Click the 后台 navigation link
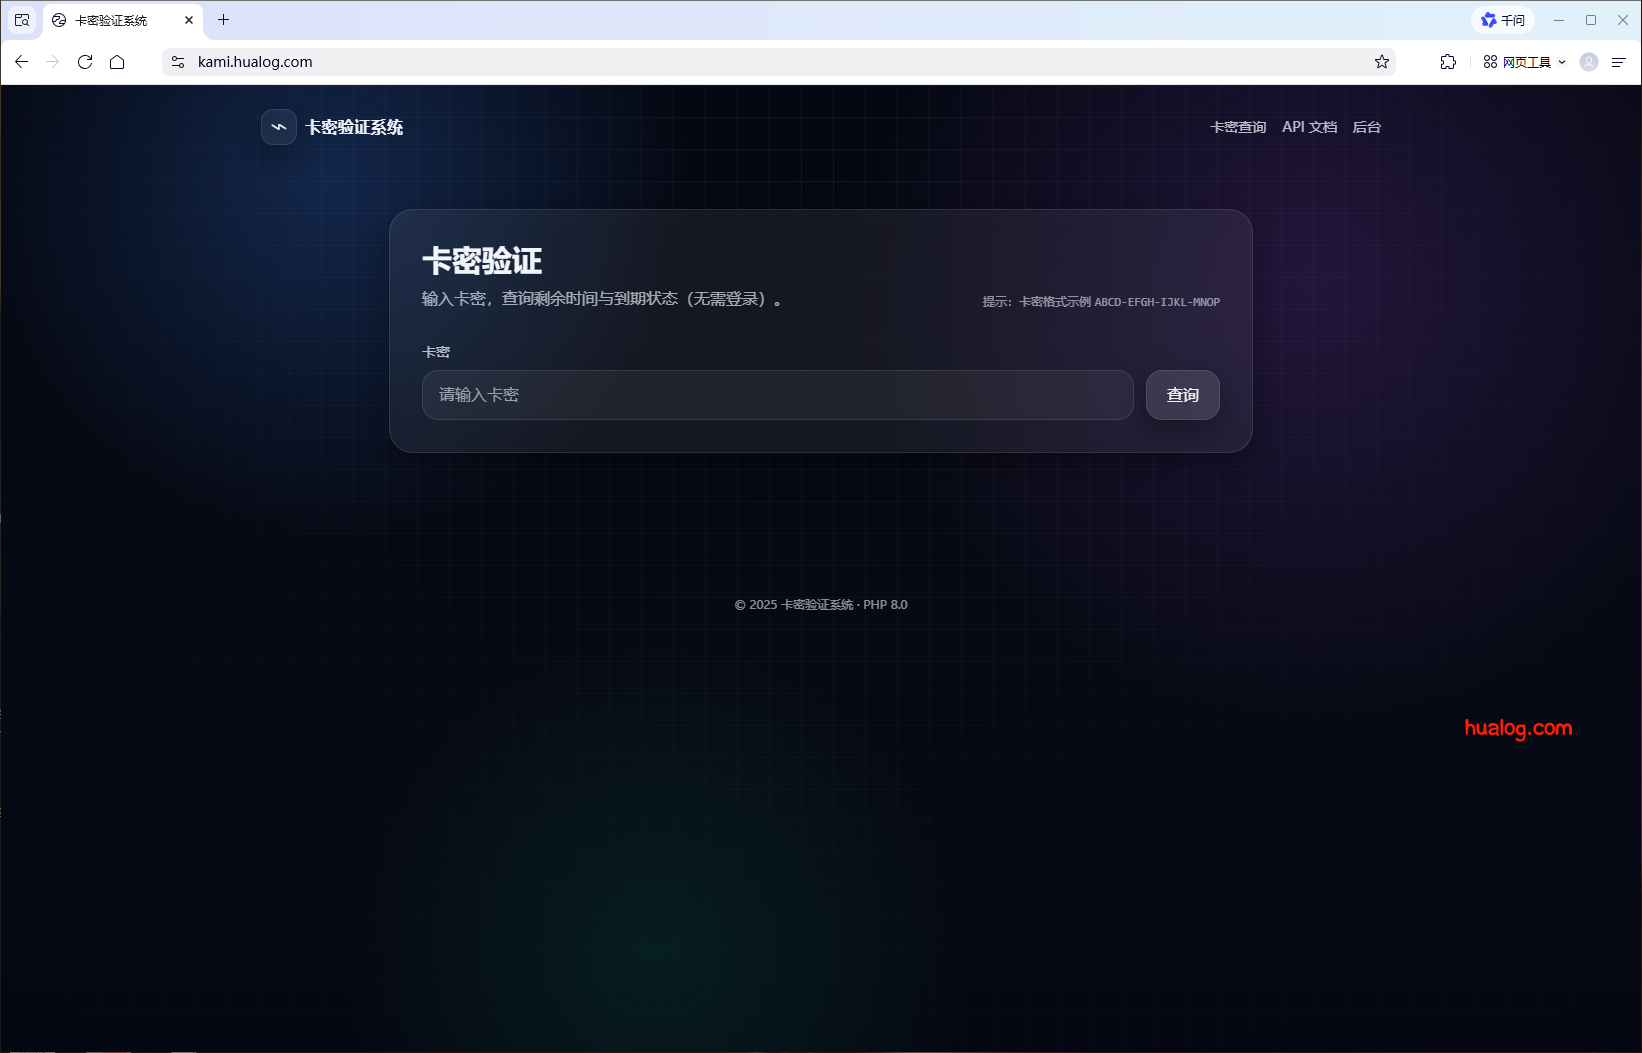 [x=1366, y=127]
